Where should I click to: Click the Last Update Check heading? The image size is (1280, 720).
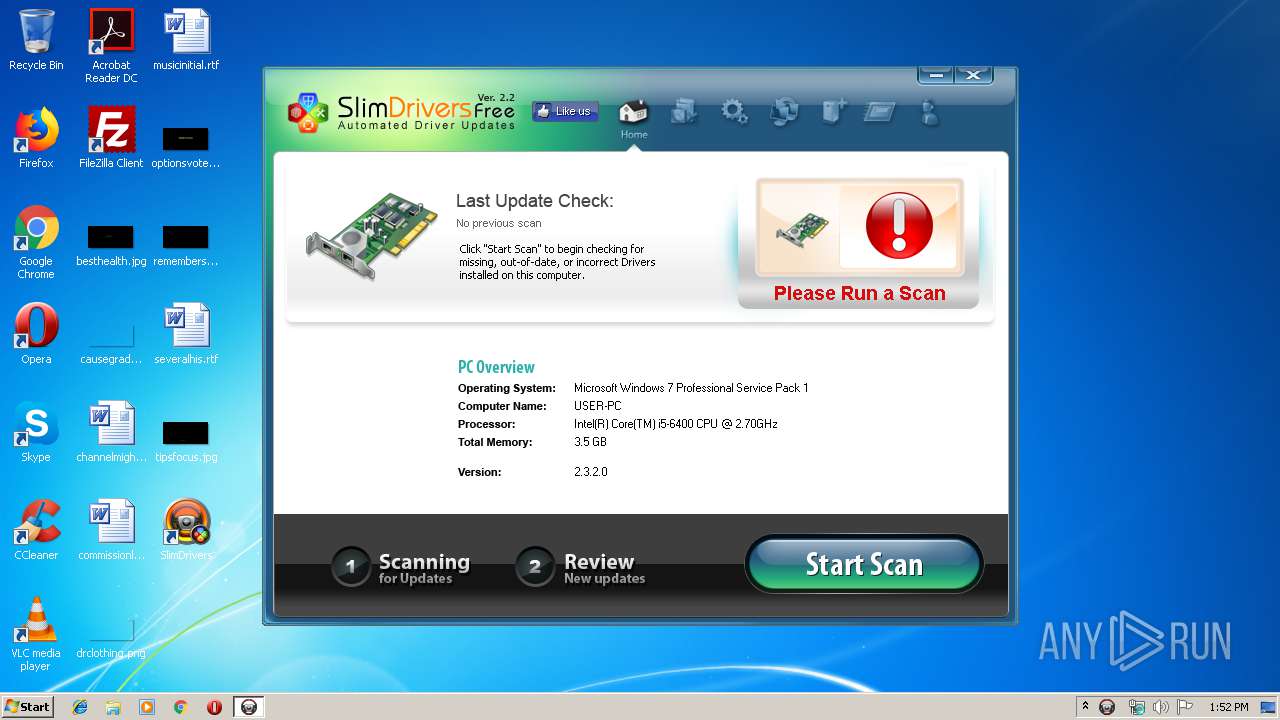[x=534, y=201]
